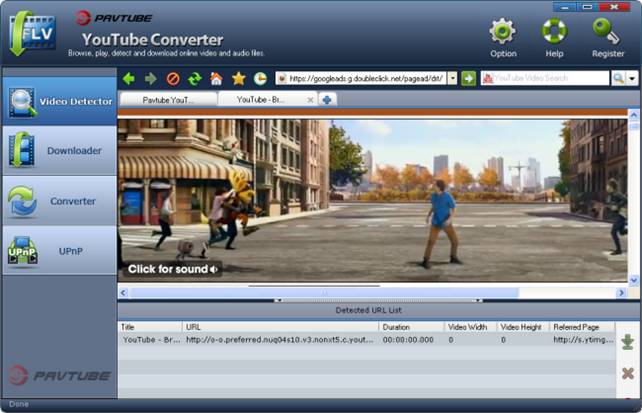Expand the address bar URL dropdown
The height and width of the screenshot is (413, 642).
452,78
